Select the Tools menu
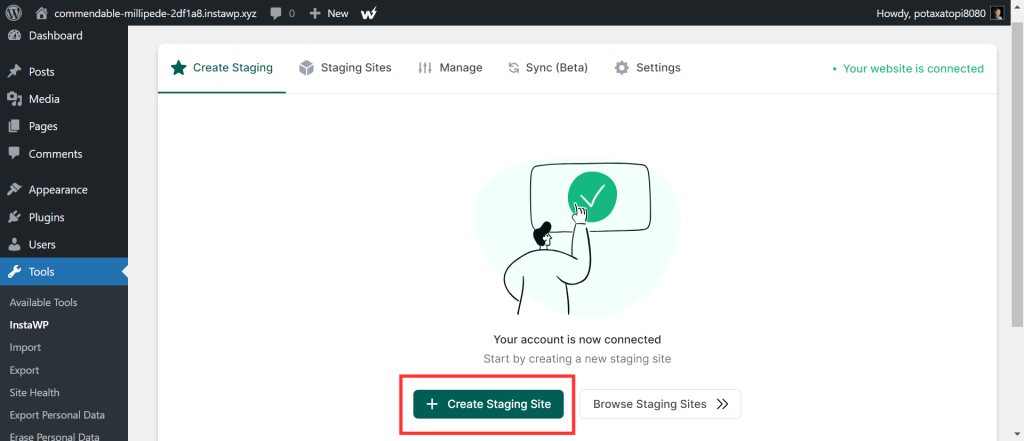The height and width of the screenshot is (441, 1024). 64,272
